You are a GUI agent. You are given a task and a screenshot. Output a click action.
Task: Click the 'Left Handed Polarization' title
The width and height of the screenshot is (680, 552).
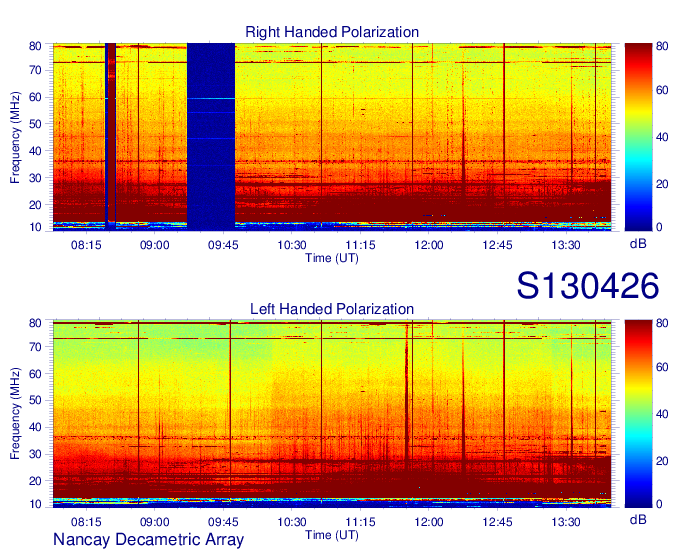coord(332,309)
